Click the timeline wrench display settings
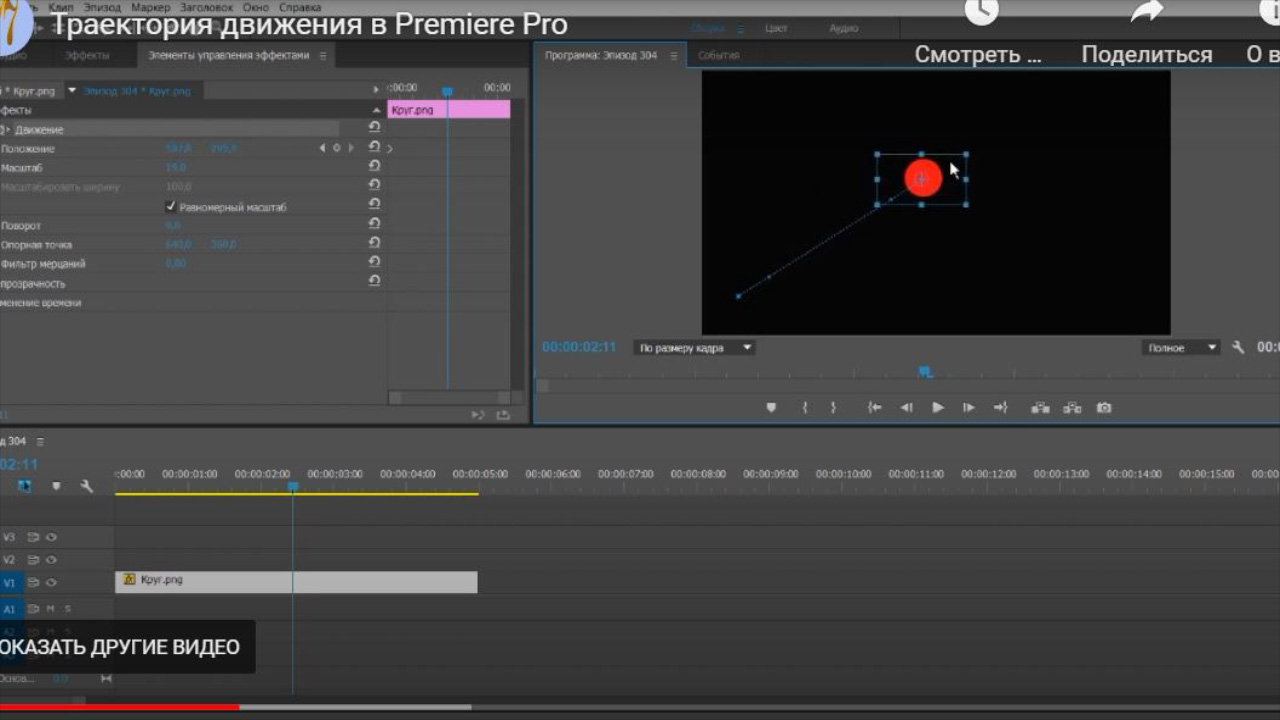 [x=87, y=486]
